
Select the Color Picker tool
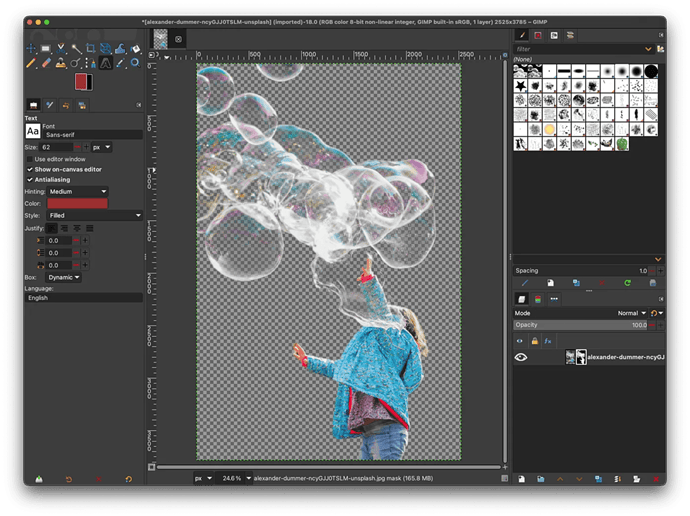(121, 63)
